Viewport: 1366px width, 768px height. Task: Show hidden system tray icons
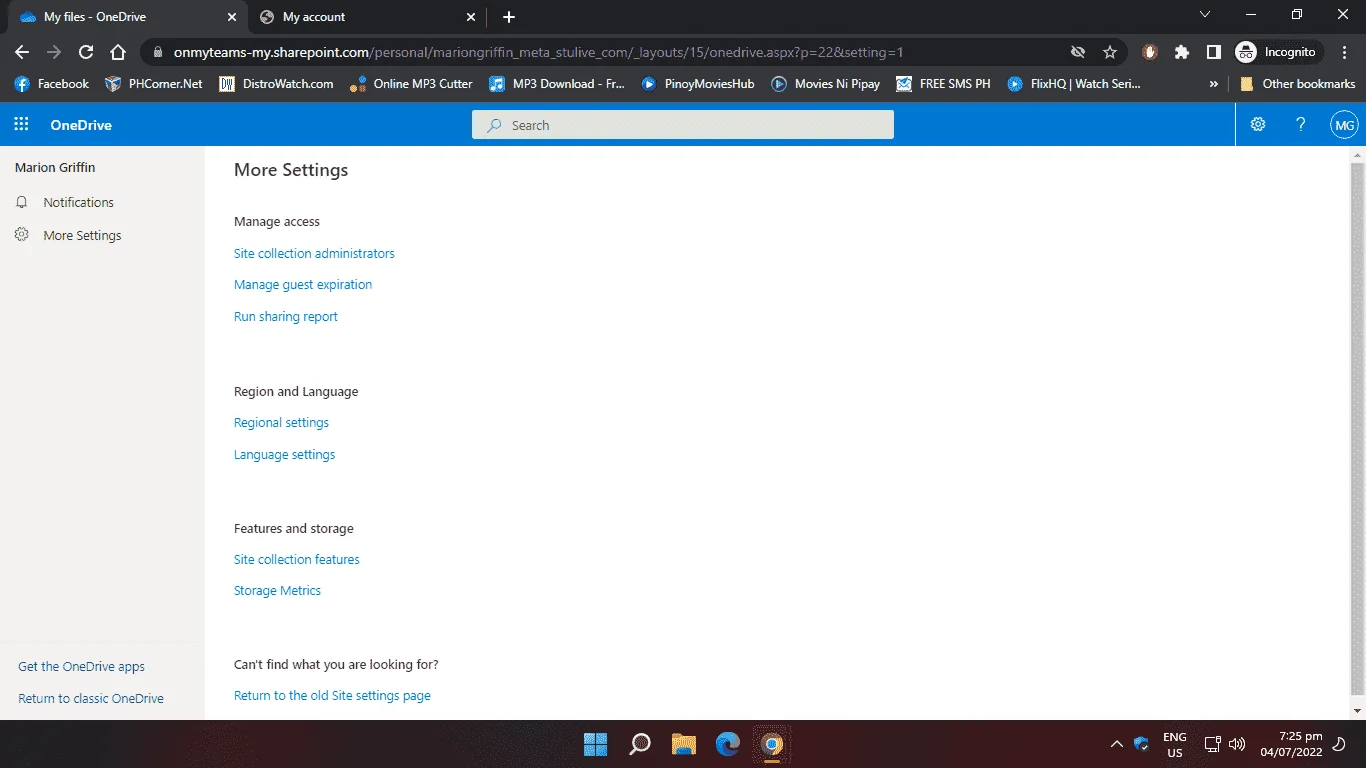pos(1116,744)
